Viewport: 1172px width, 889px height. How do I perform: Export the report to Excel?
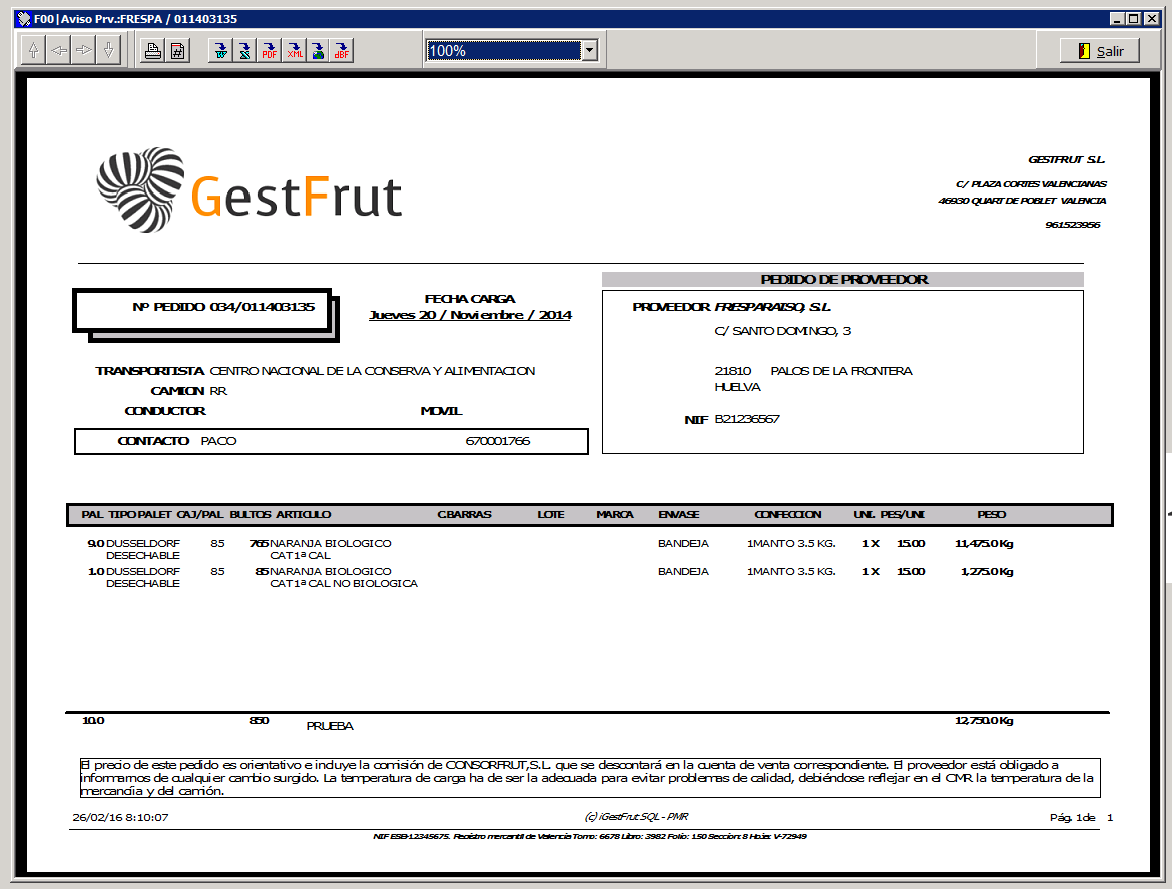[x=245, y=51]
